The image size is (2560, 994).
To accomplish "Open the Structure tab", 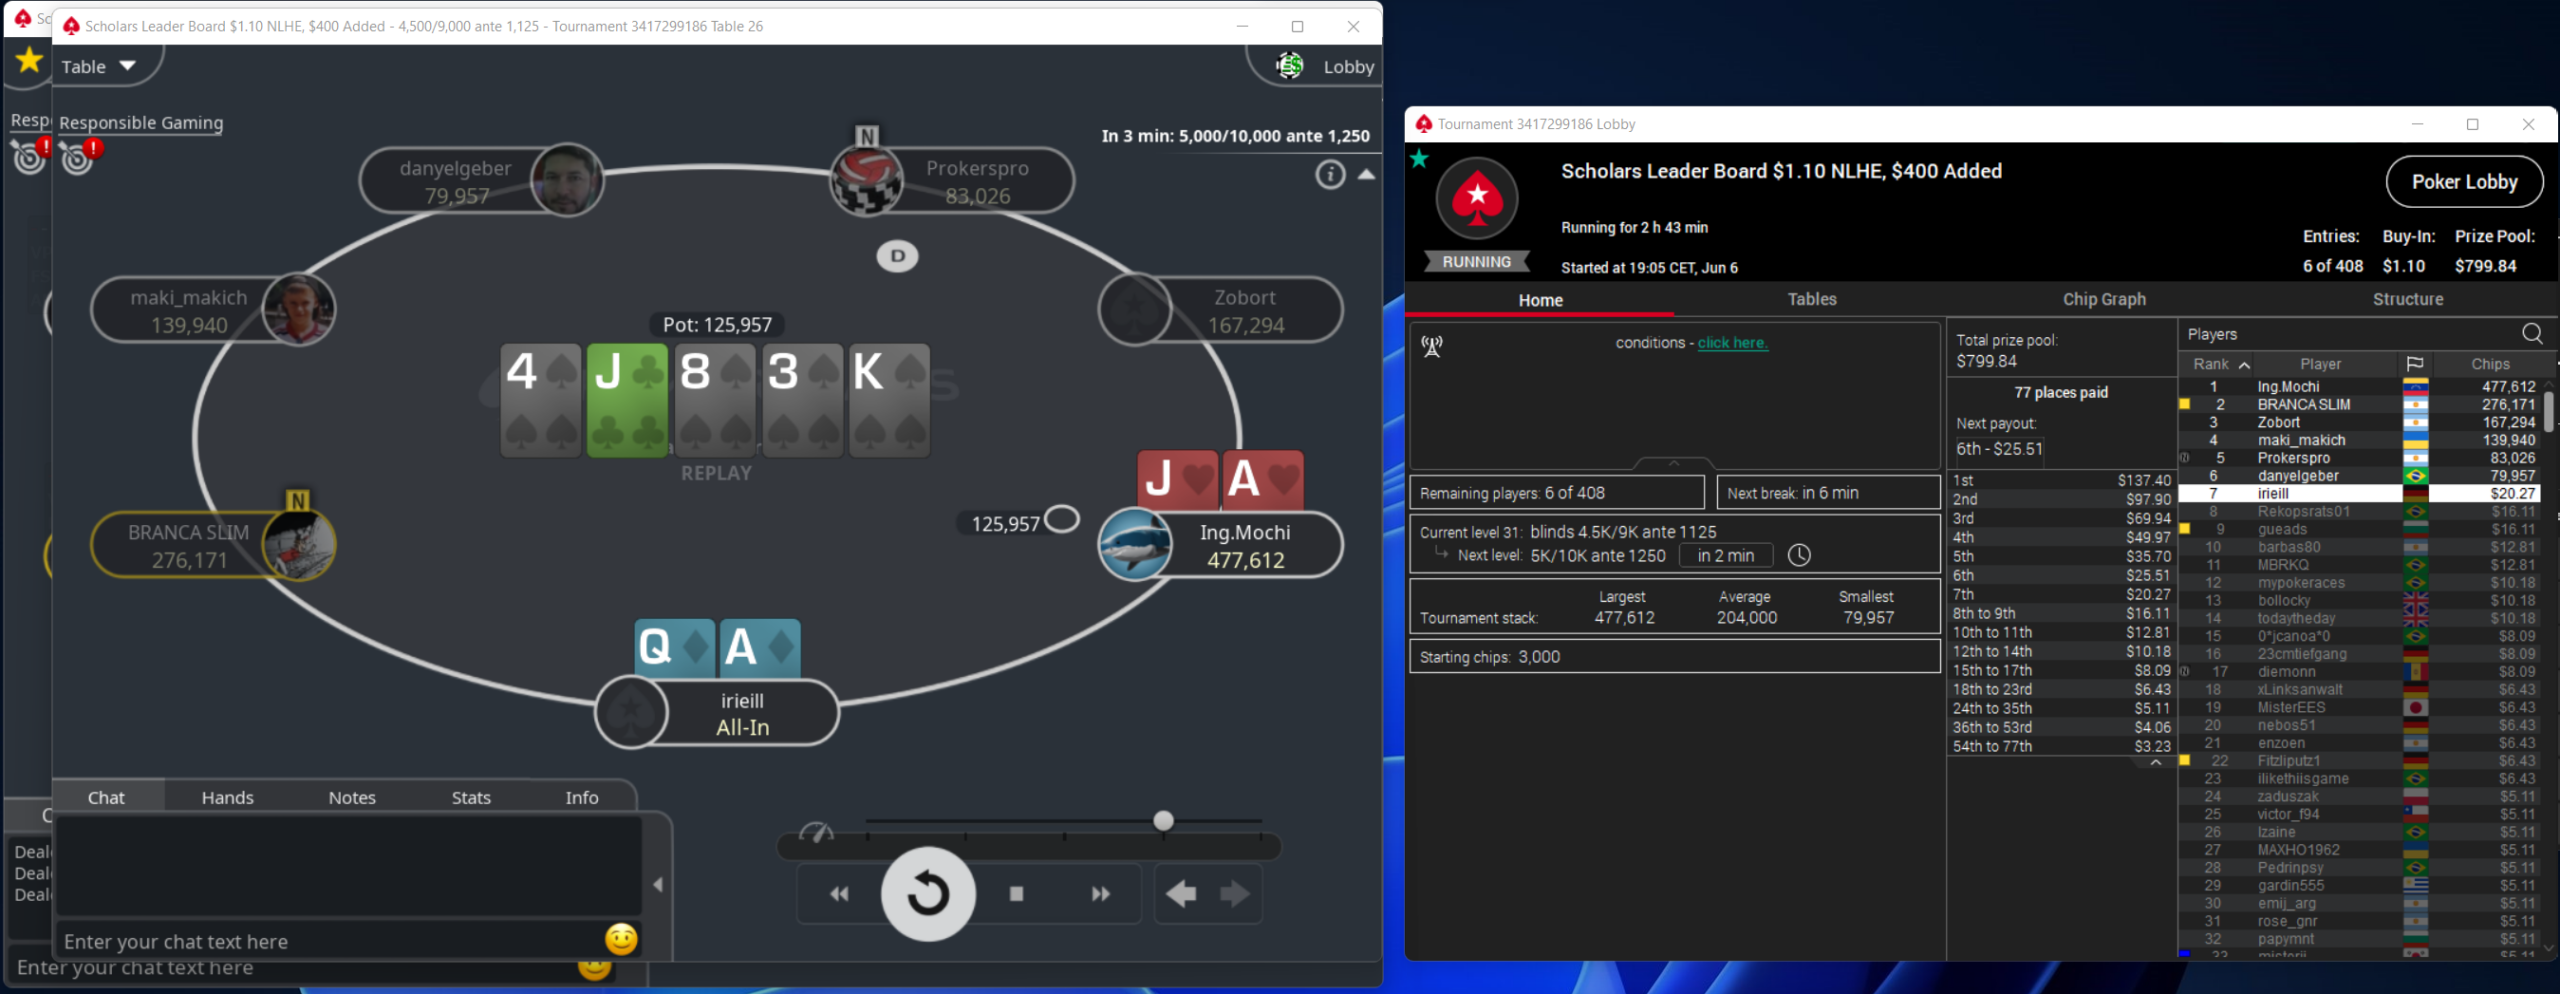I will point(2407,299).
